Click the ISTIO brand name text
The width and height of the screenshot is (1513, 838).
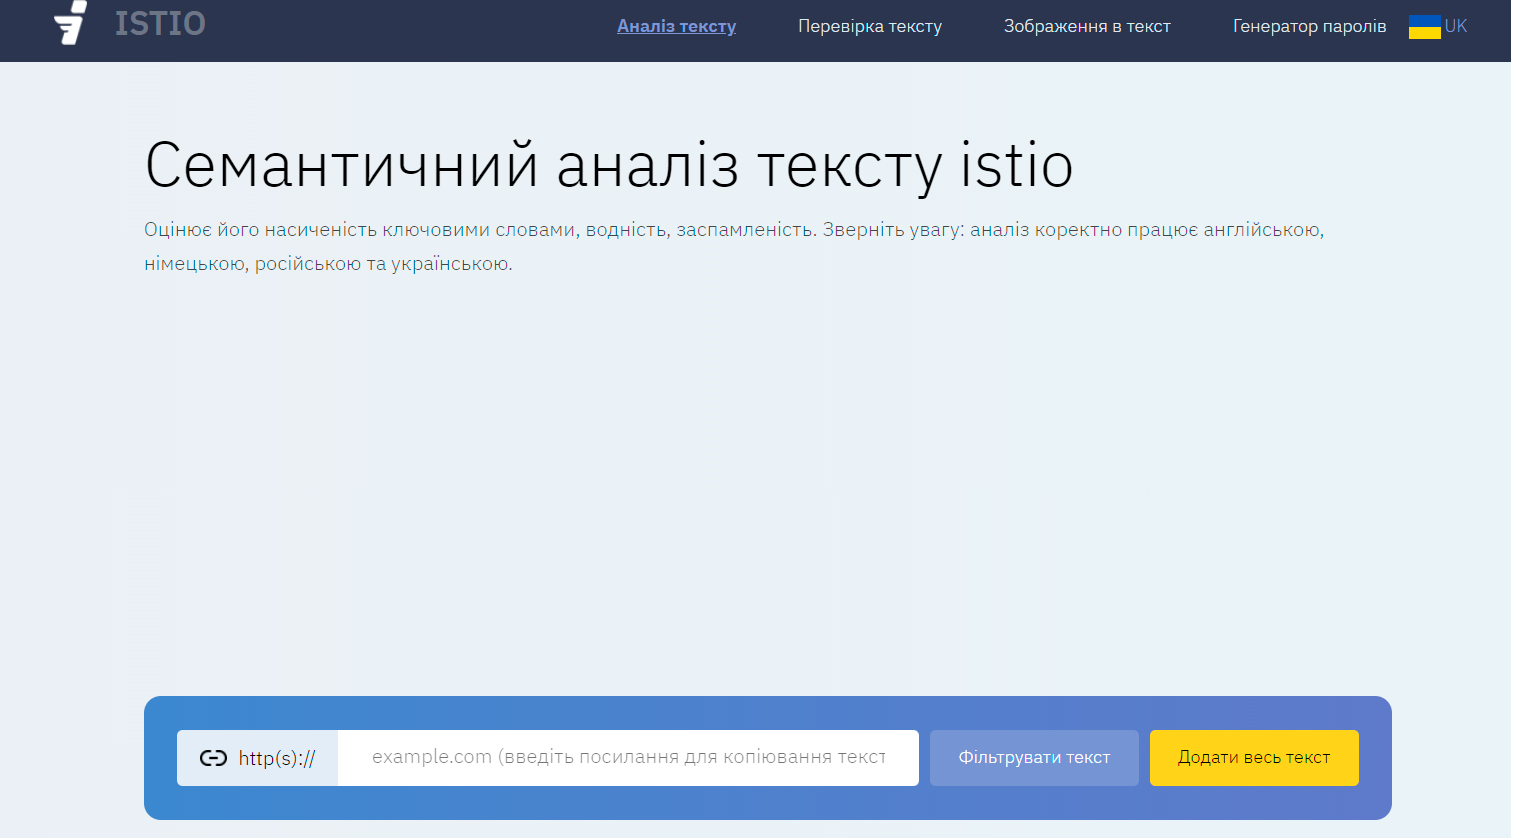click(x=160, y=23)
